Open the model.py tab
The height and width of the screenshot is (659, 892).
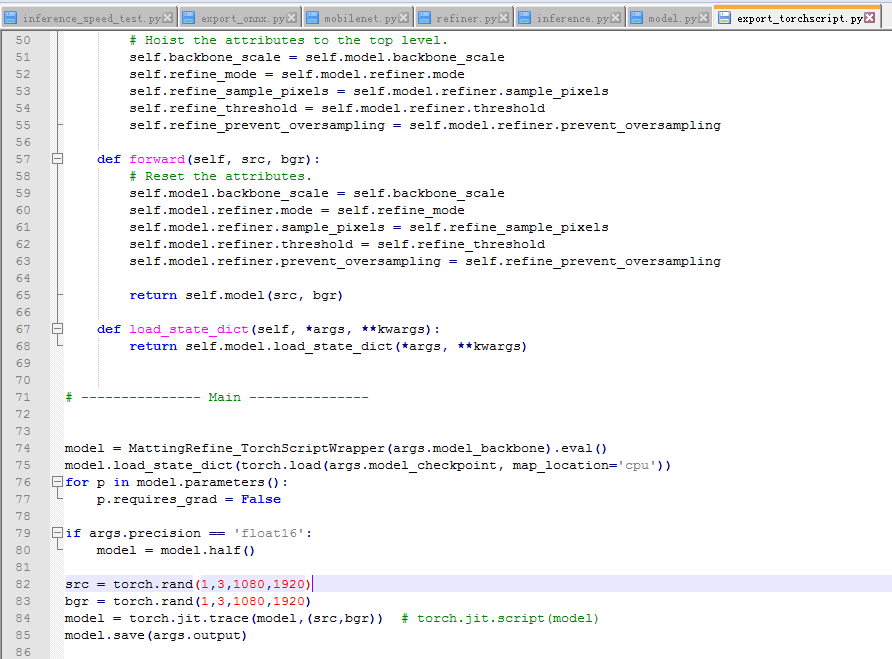click(672, 18)
